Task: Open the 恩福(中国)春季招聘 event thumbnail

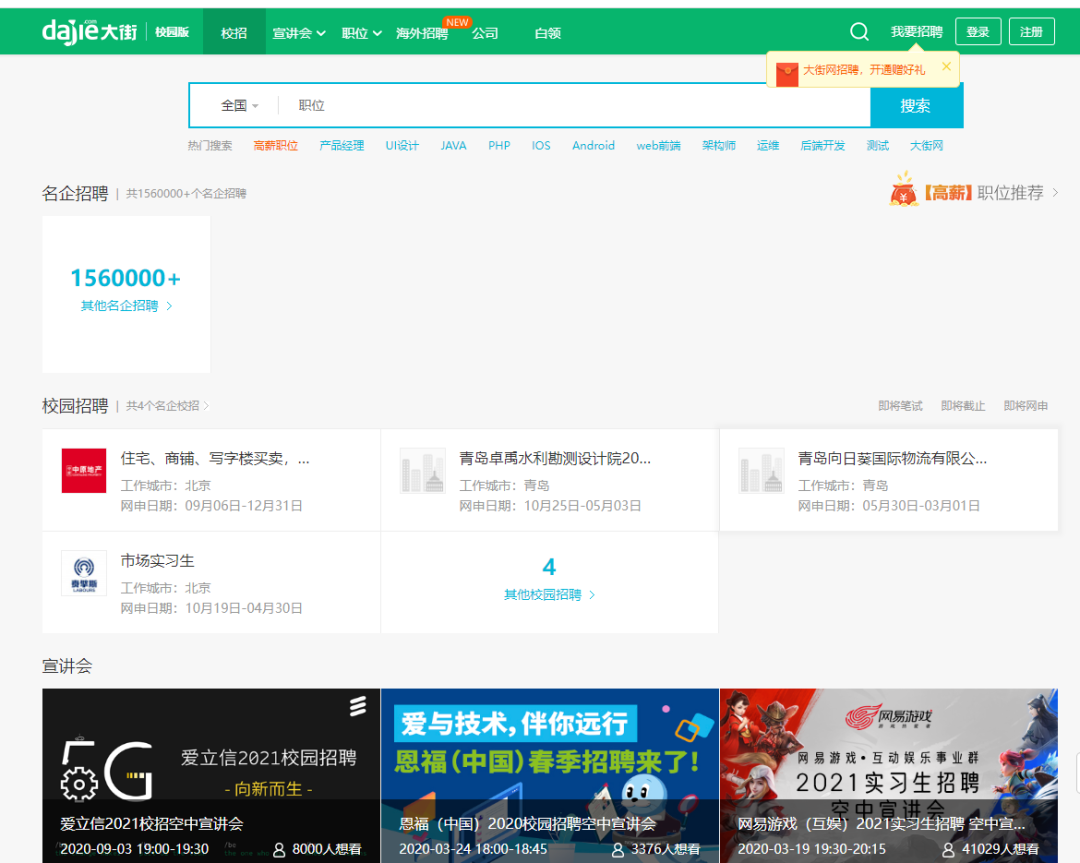Action: [550, 776]
